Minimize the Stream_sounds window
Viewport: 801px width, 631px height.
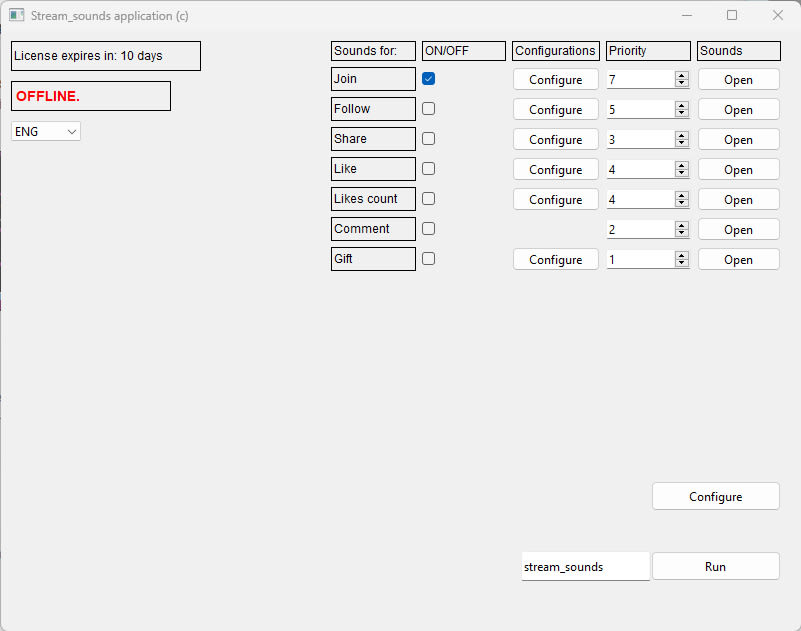click(x=687, y=15)
